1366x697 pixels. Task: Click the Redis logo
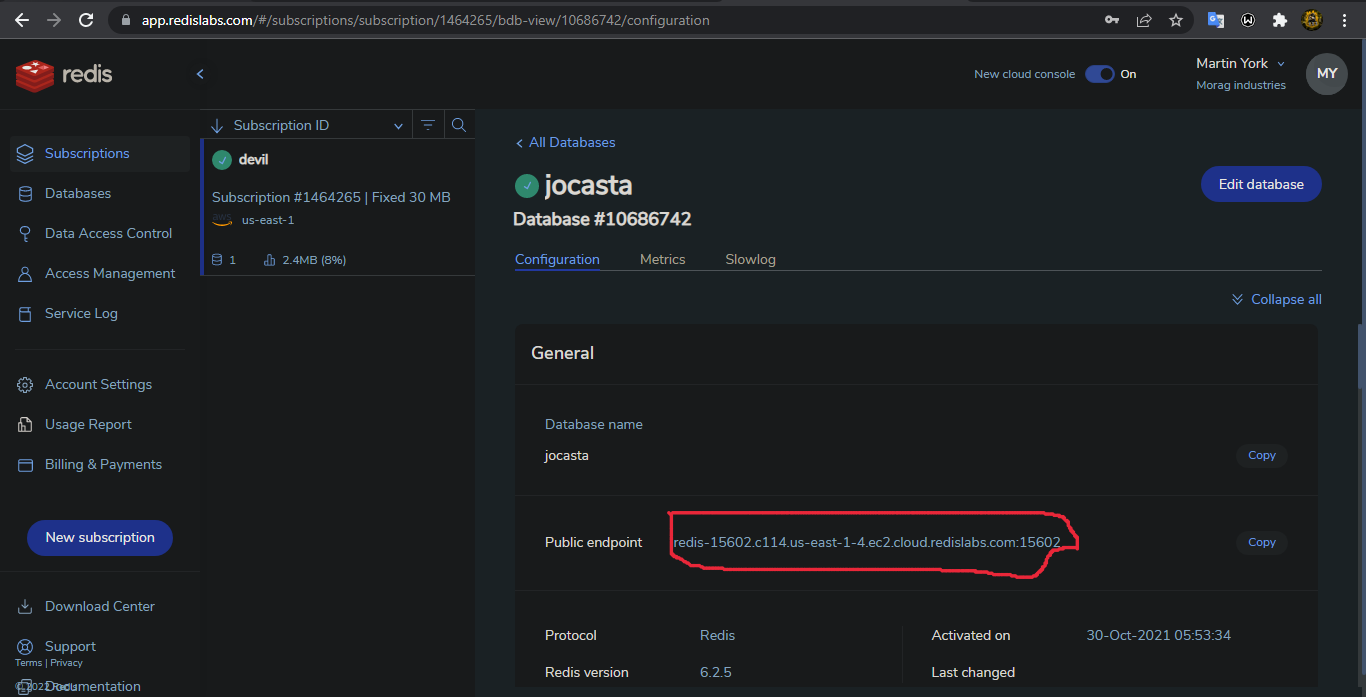[x=64, y=75]
